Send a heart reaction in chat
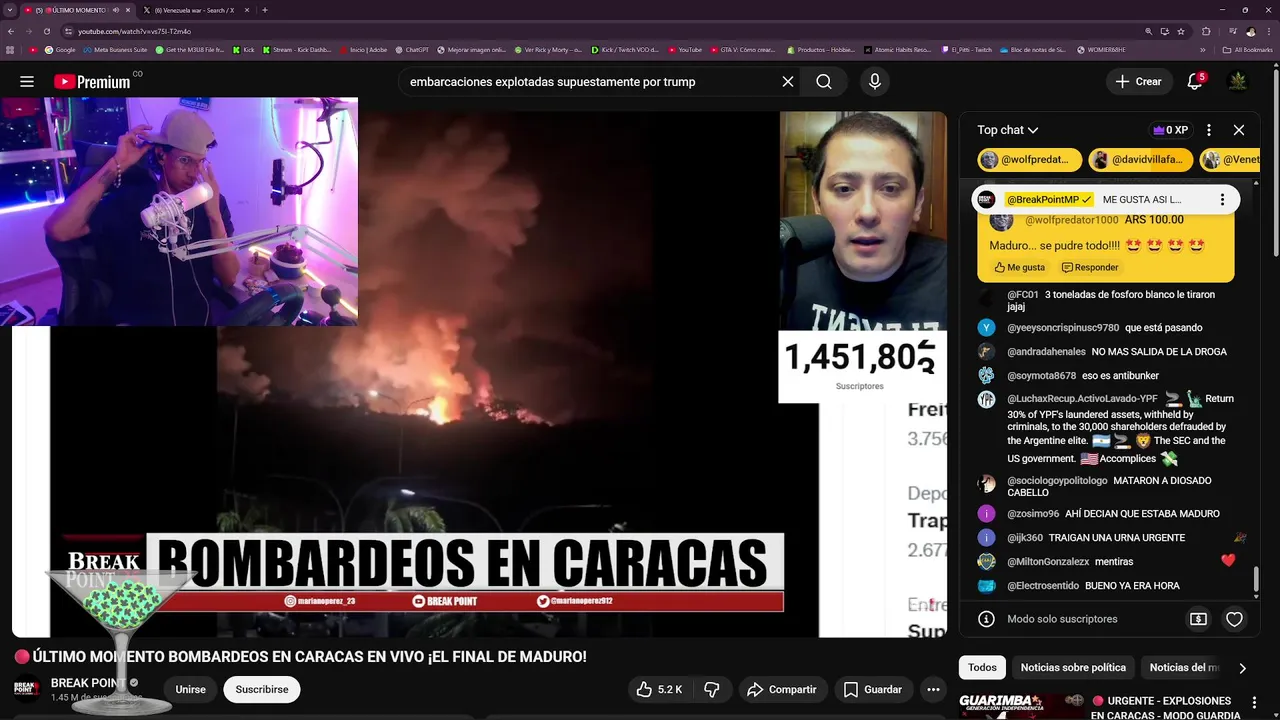1280x720 pixels. (1234, 619)
